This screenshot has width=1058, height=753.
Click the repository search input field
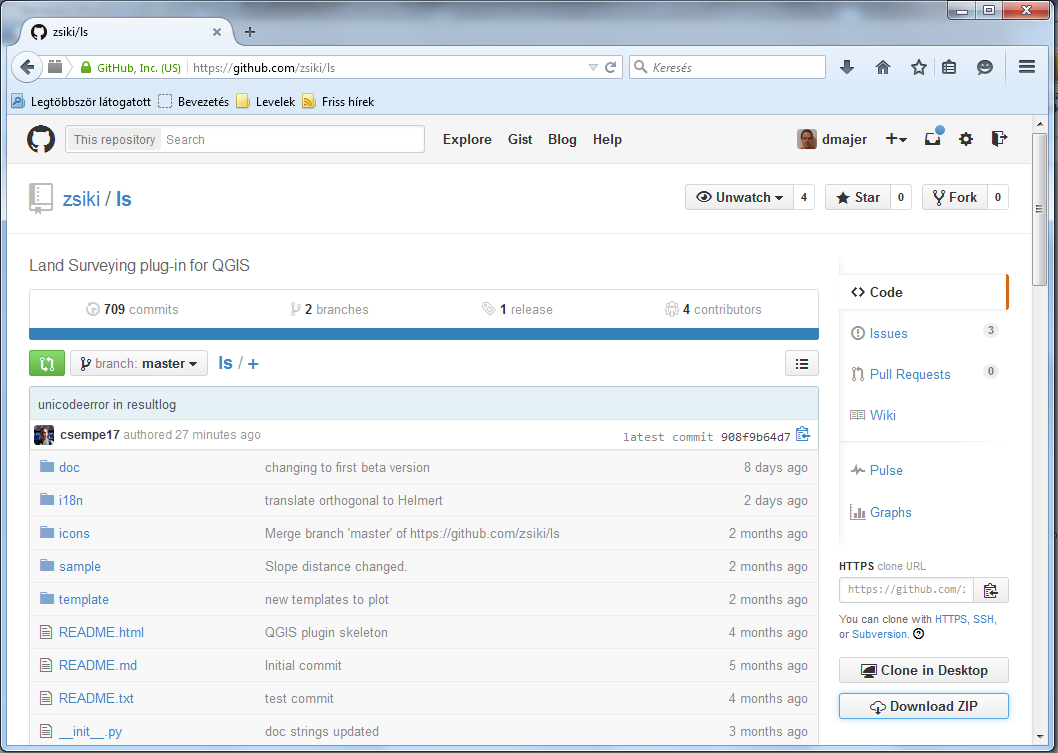[x=290, y=139]
